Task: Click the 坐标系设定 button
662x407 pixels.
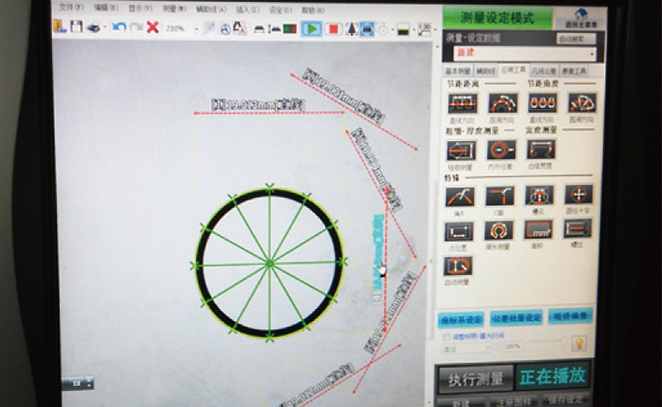Action: (x=462, y=318)
